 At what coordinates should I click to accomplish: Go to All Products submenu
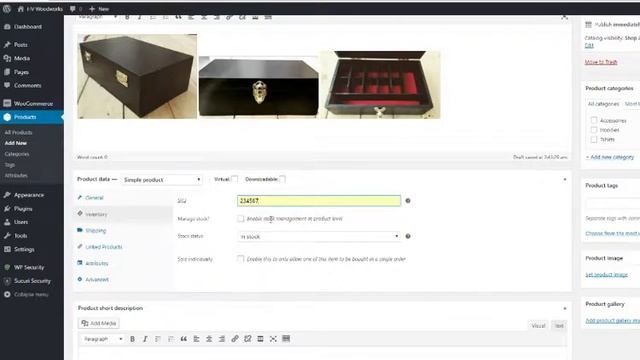coord(18,132)
